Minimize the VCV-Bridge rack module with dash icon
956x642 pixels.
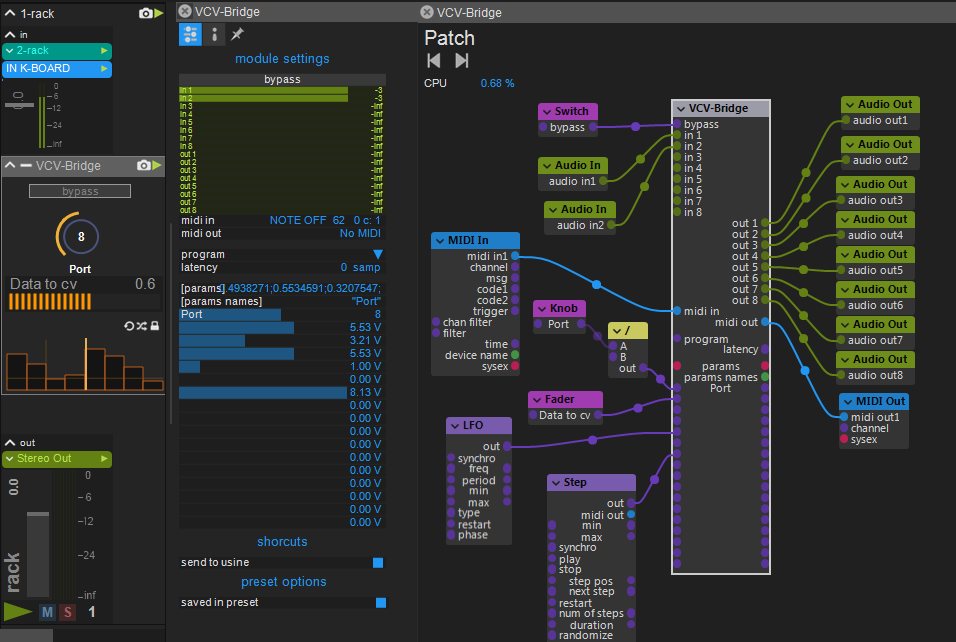26,165
